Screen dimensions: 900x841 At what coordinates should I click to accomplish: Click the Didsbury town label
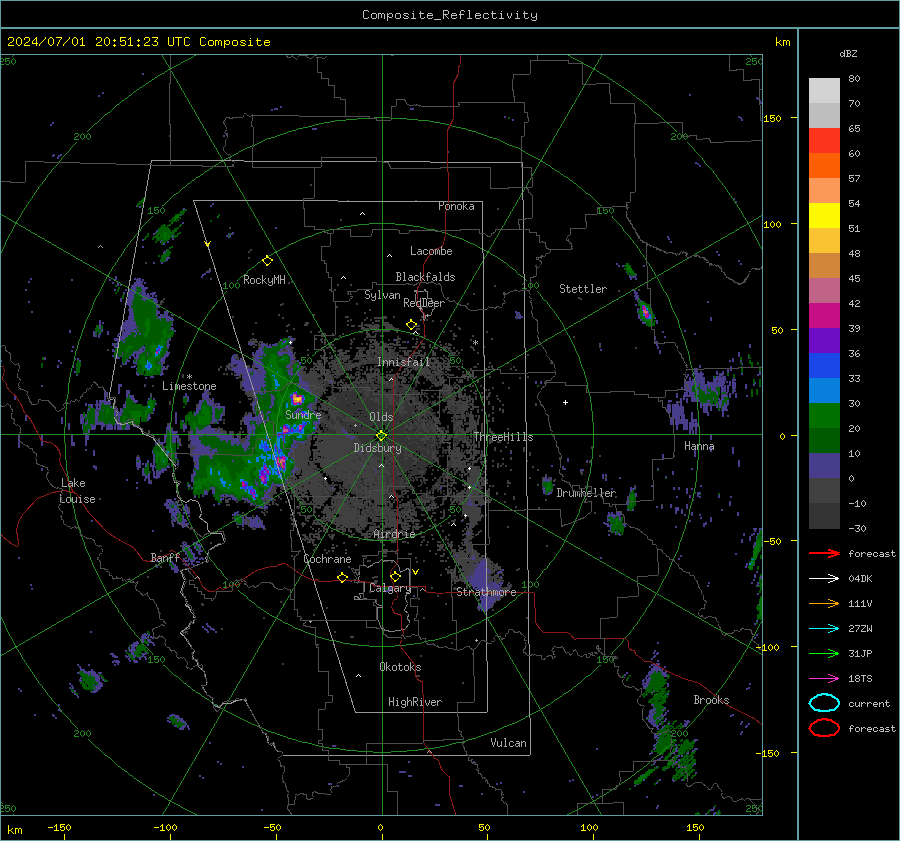click(377, 448)
